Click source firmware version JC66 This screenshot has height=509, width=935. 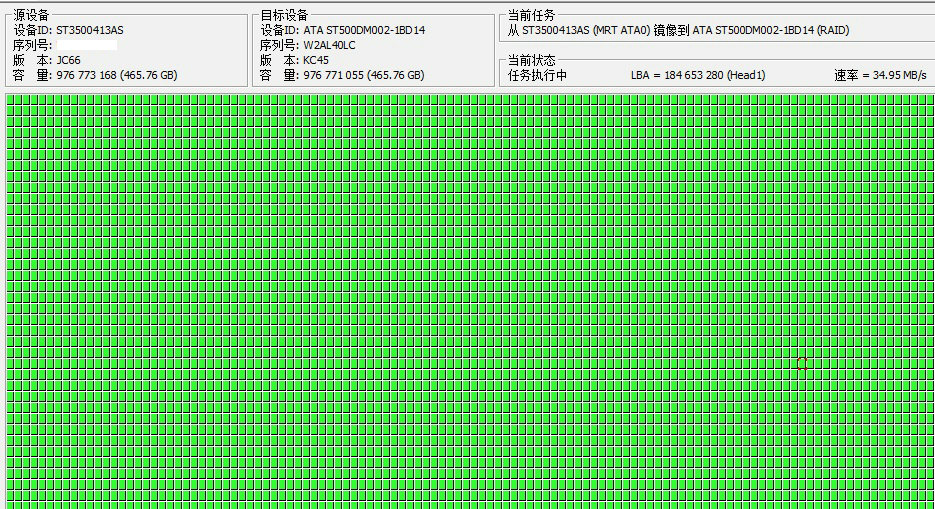tap(68, 60)
